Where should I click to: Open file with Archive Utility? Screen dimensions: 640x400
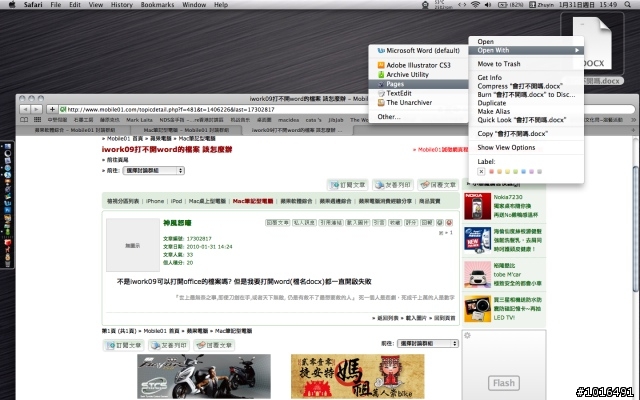(418, 74)
